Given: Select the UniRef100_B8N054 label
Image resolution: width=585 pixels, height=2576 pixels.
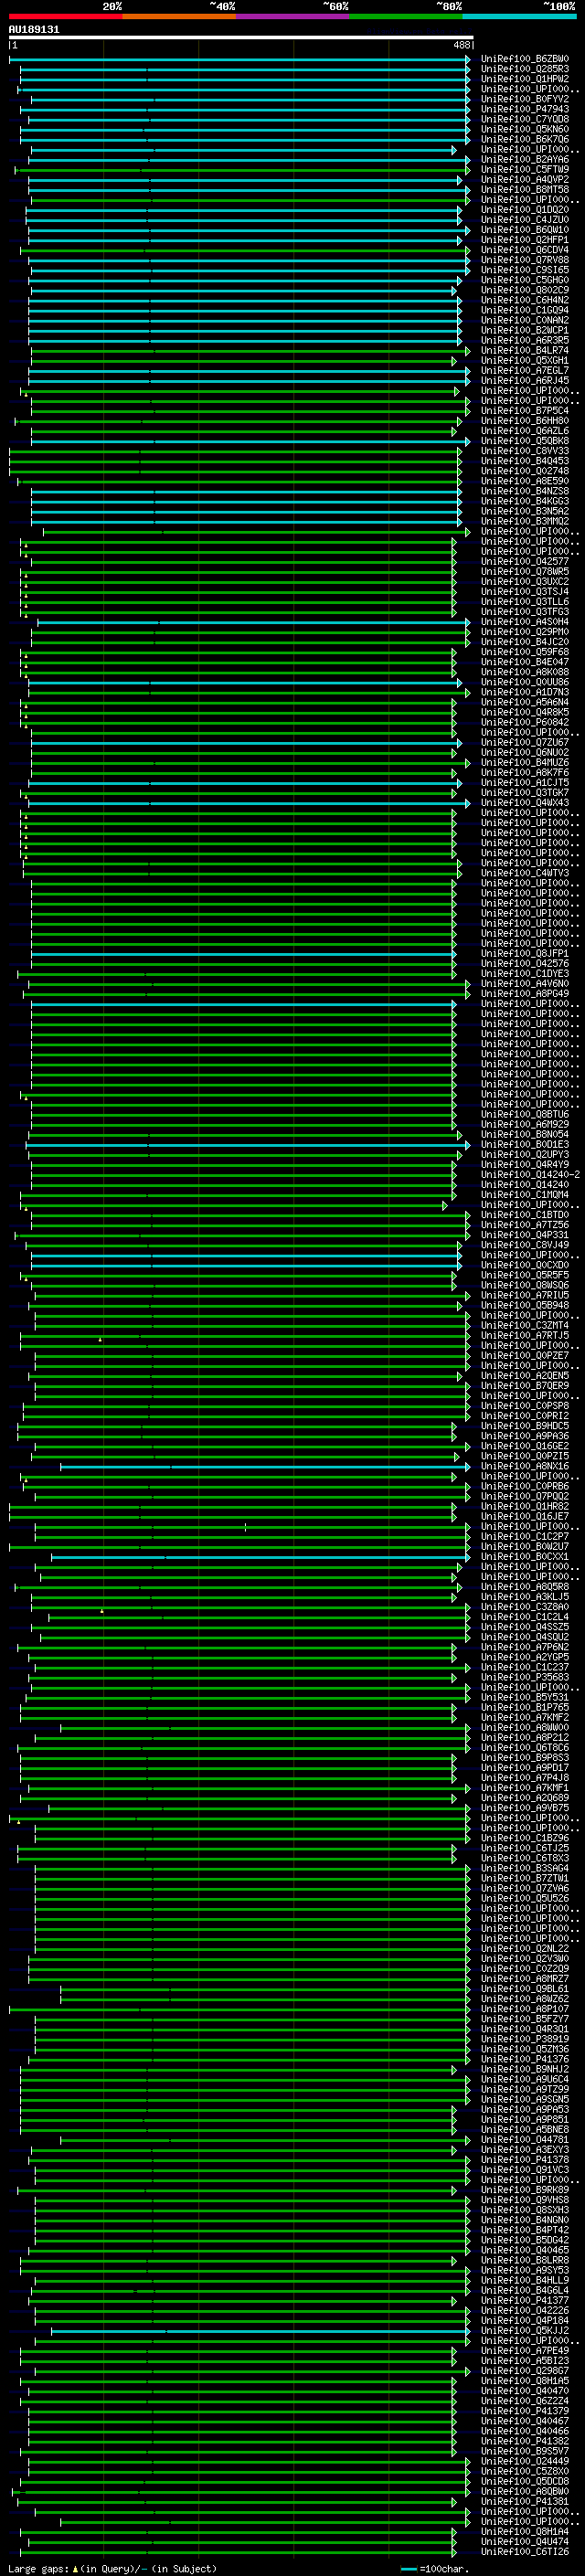Looking at the screenshot, I should pos(524,1134).
